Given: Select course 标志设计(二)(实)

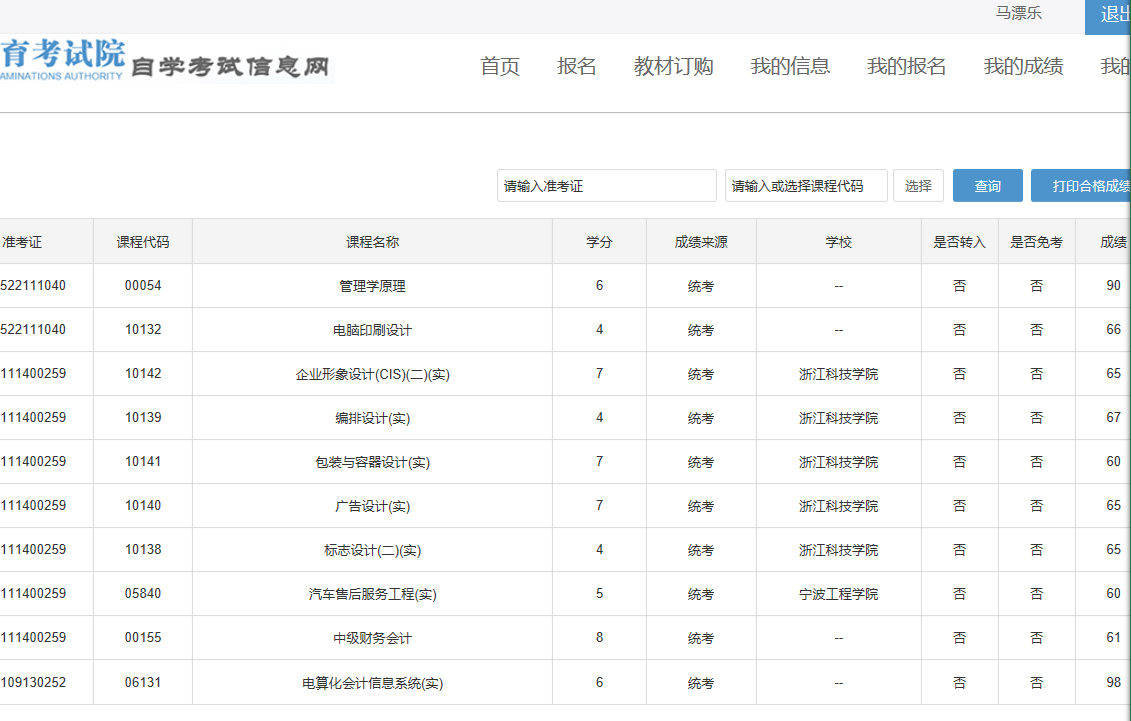Looking at the screenshot, I should click(372, 550).
